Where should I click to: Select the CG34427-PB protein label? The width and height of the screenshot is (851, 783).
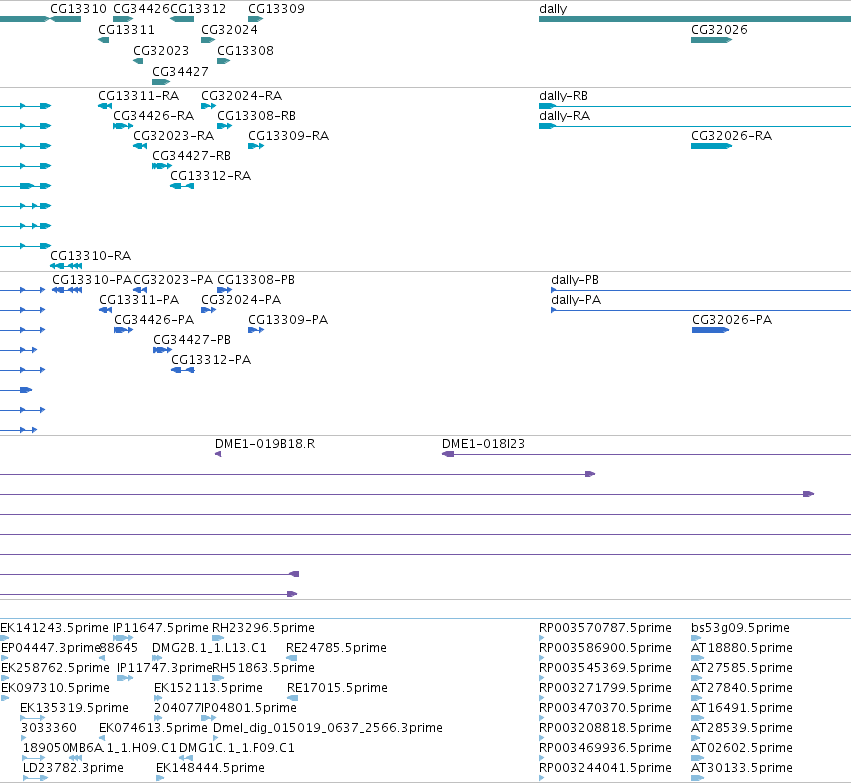pos(192,340)
